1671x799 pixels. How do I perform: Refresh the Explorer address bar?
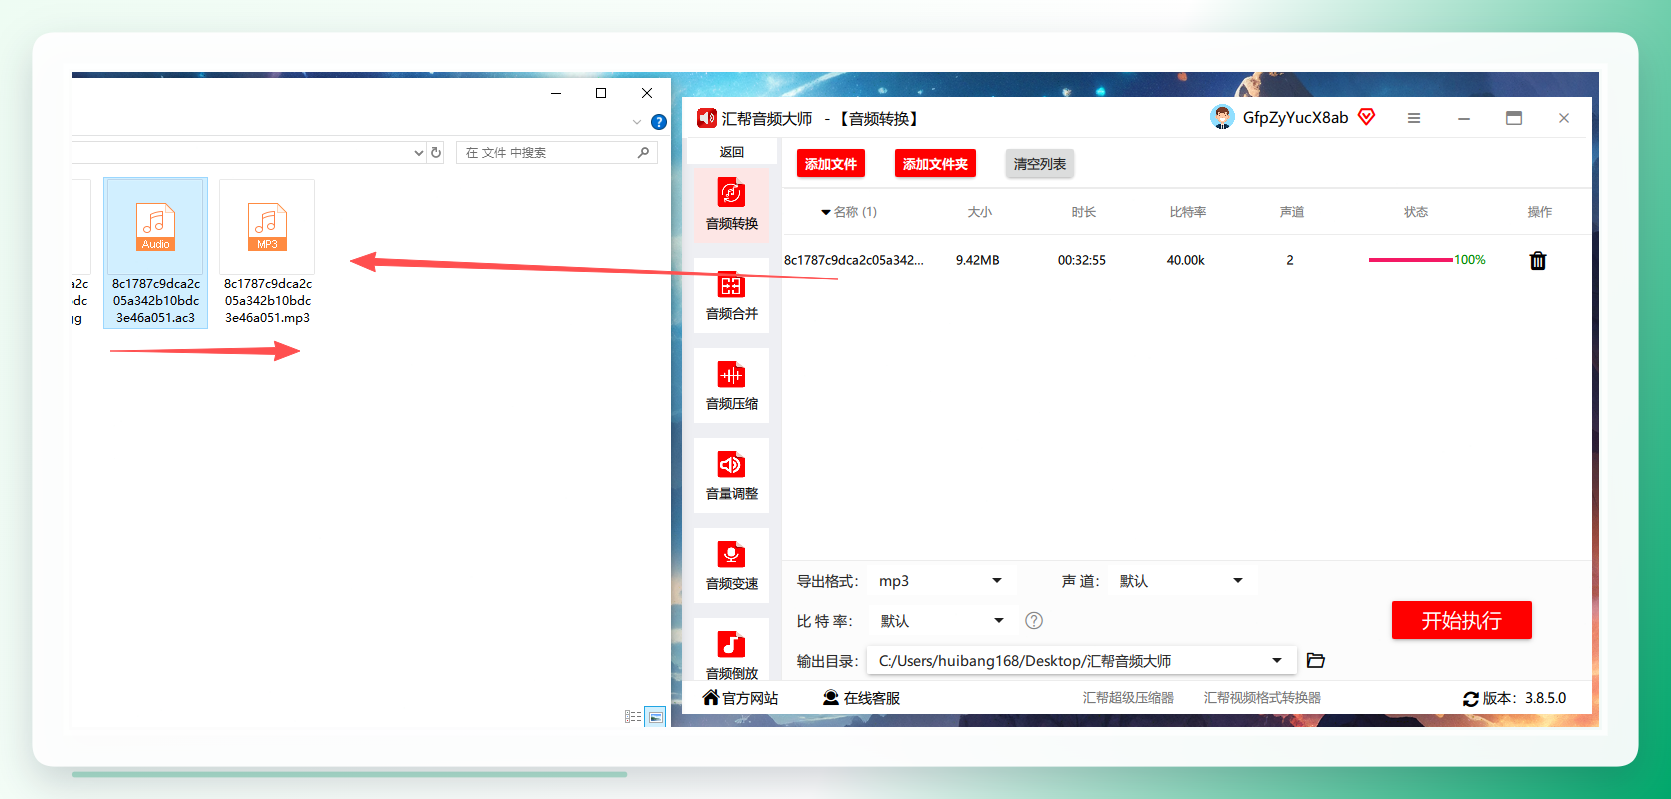pyautogui.click(x=436, y=153)
